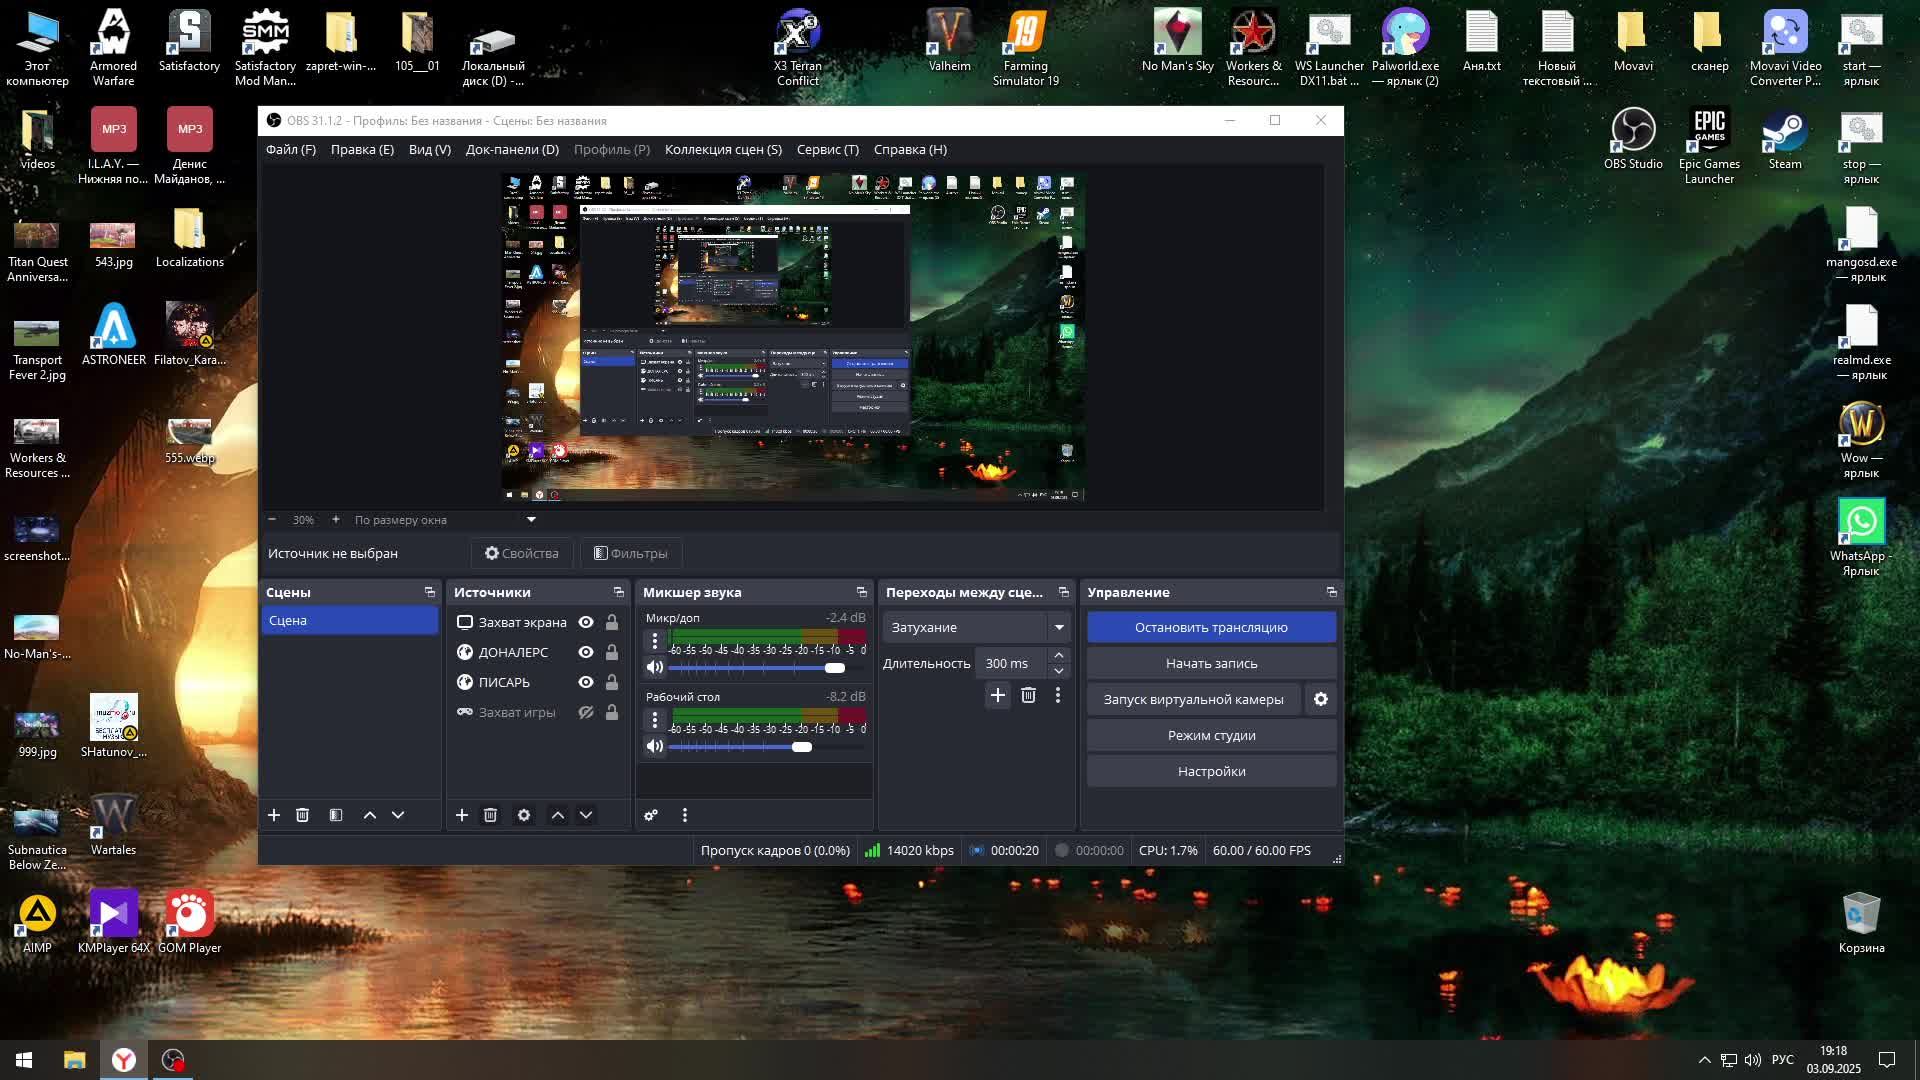Delete transition with trash icon
This screenshot has width=1920, height=1080.
click(x=1028, y=695)
